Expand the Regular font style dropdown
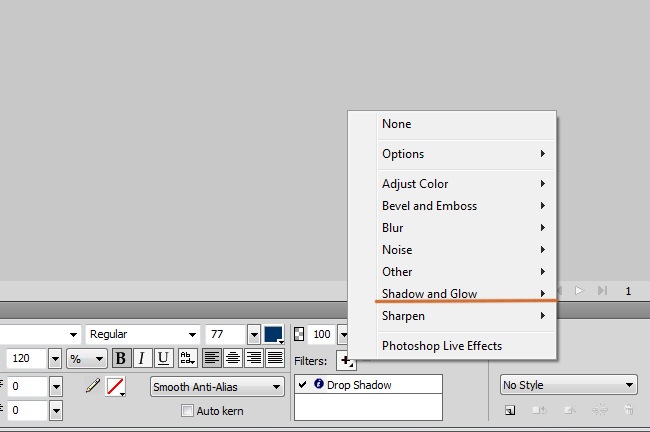 141,334
